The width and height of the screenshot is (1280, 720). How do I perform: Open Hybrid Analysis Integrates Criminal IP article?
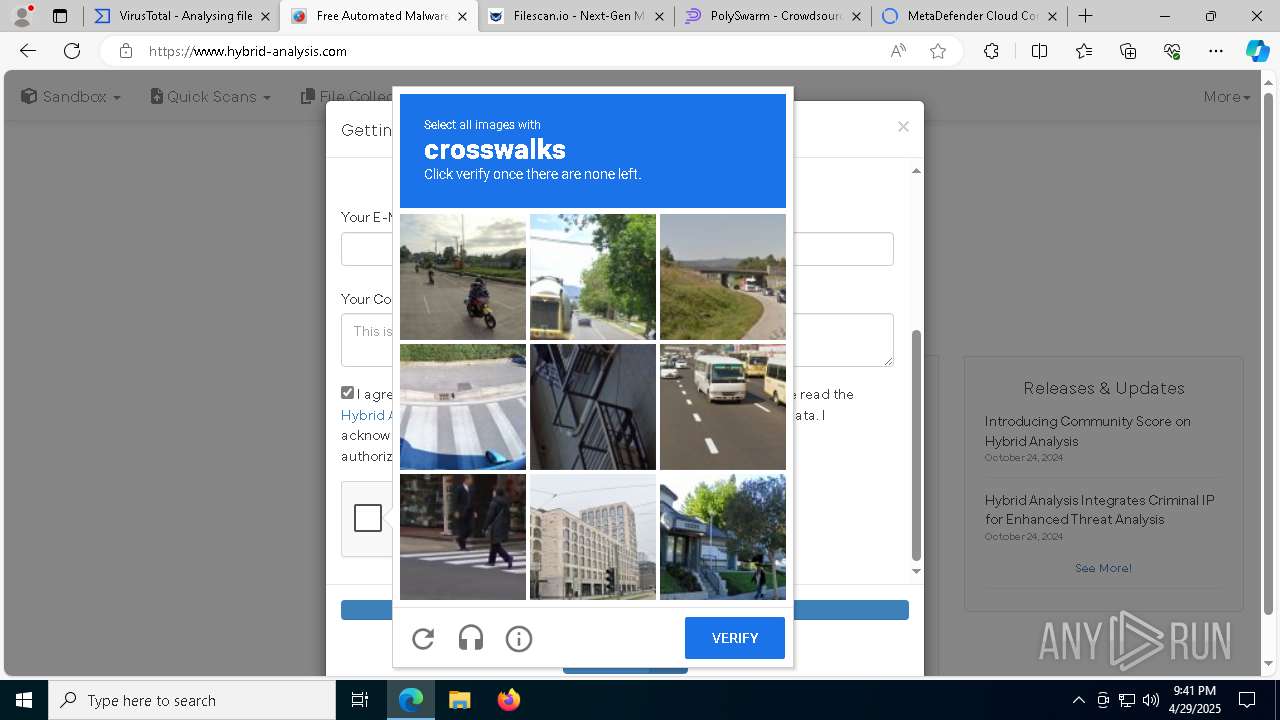1099,510
